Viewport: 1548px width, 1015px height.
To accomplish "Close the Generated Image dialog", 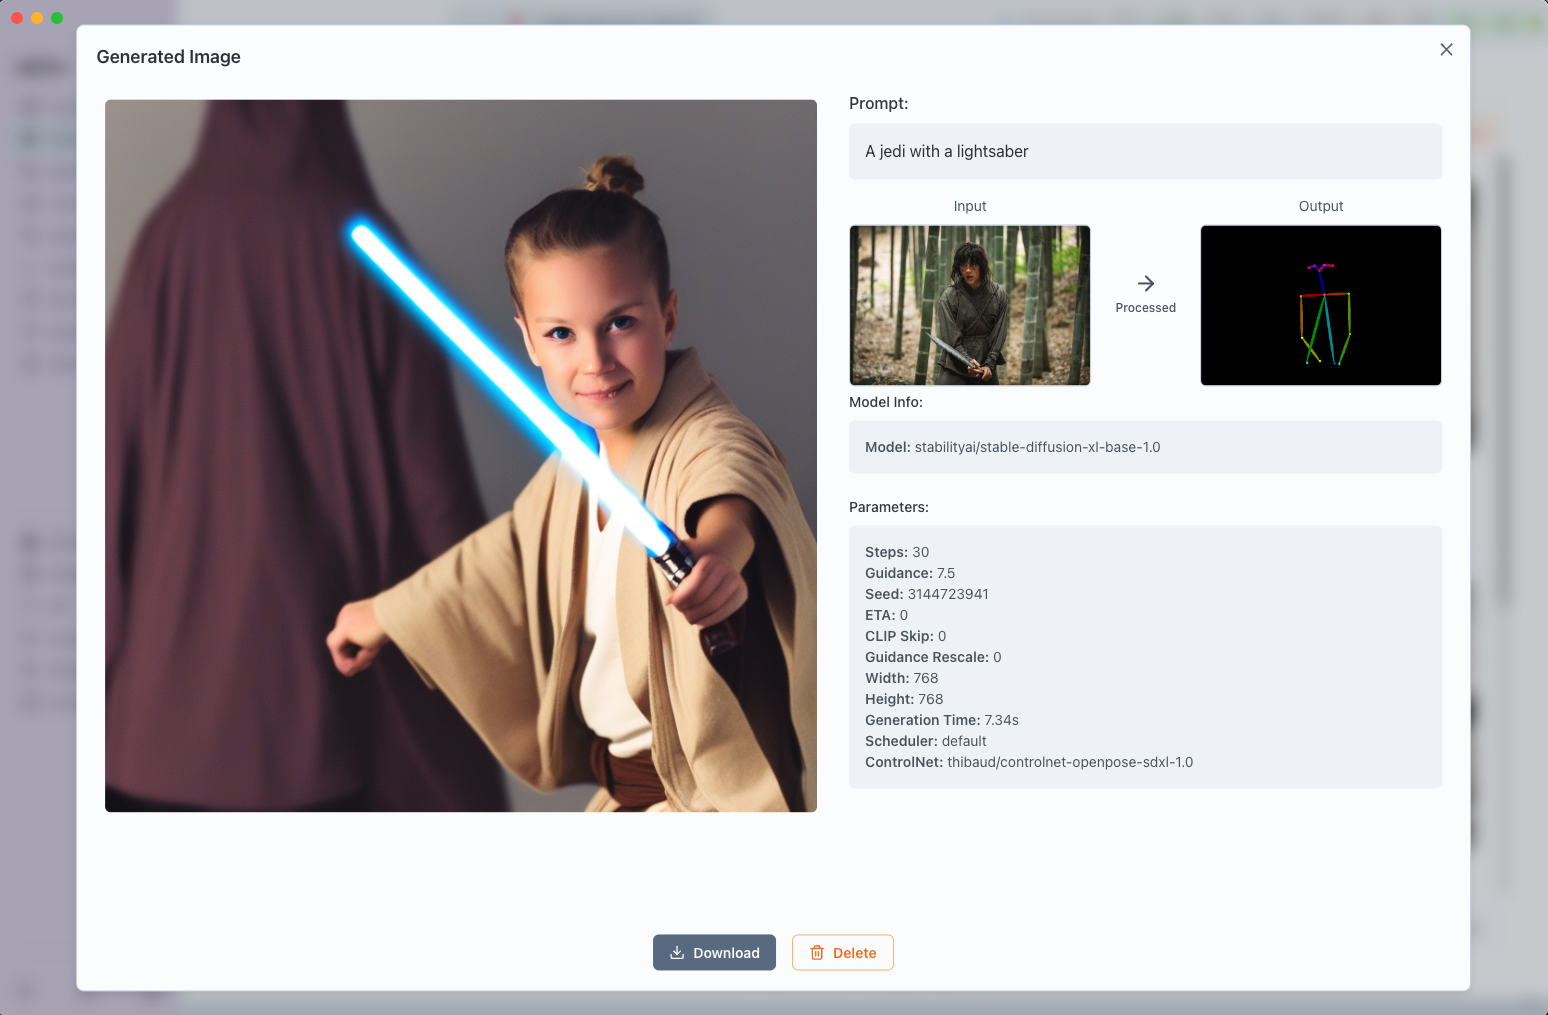I will (1446, 50).
